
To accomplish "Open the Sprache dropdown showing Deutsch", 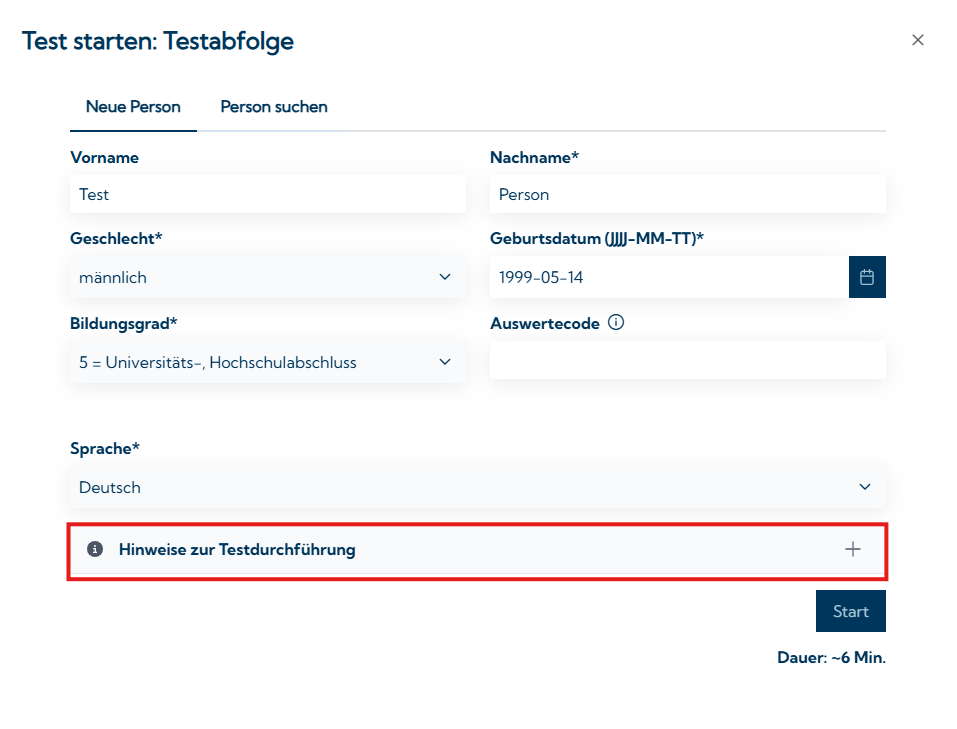I will coord(460,487).
